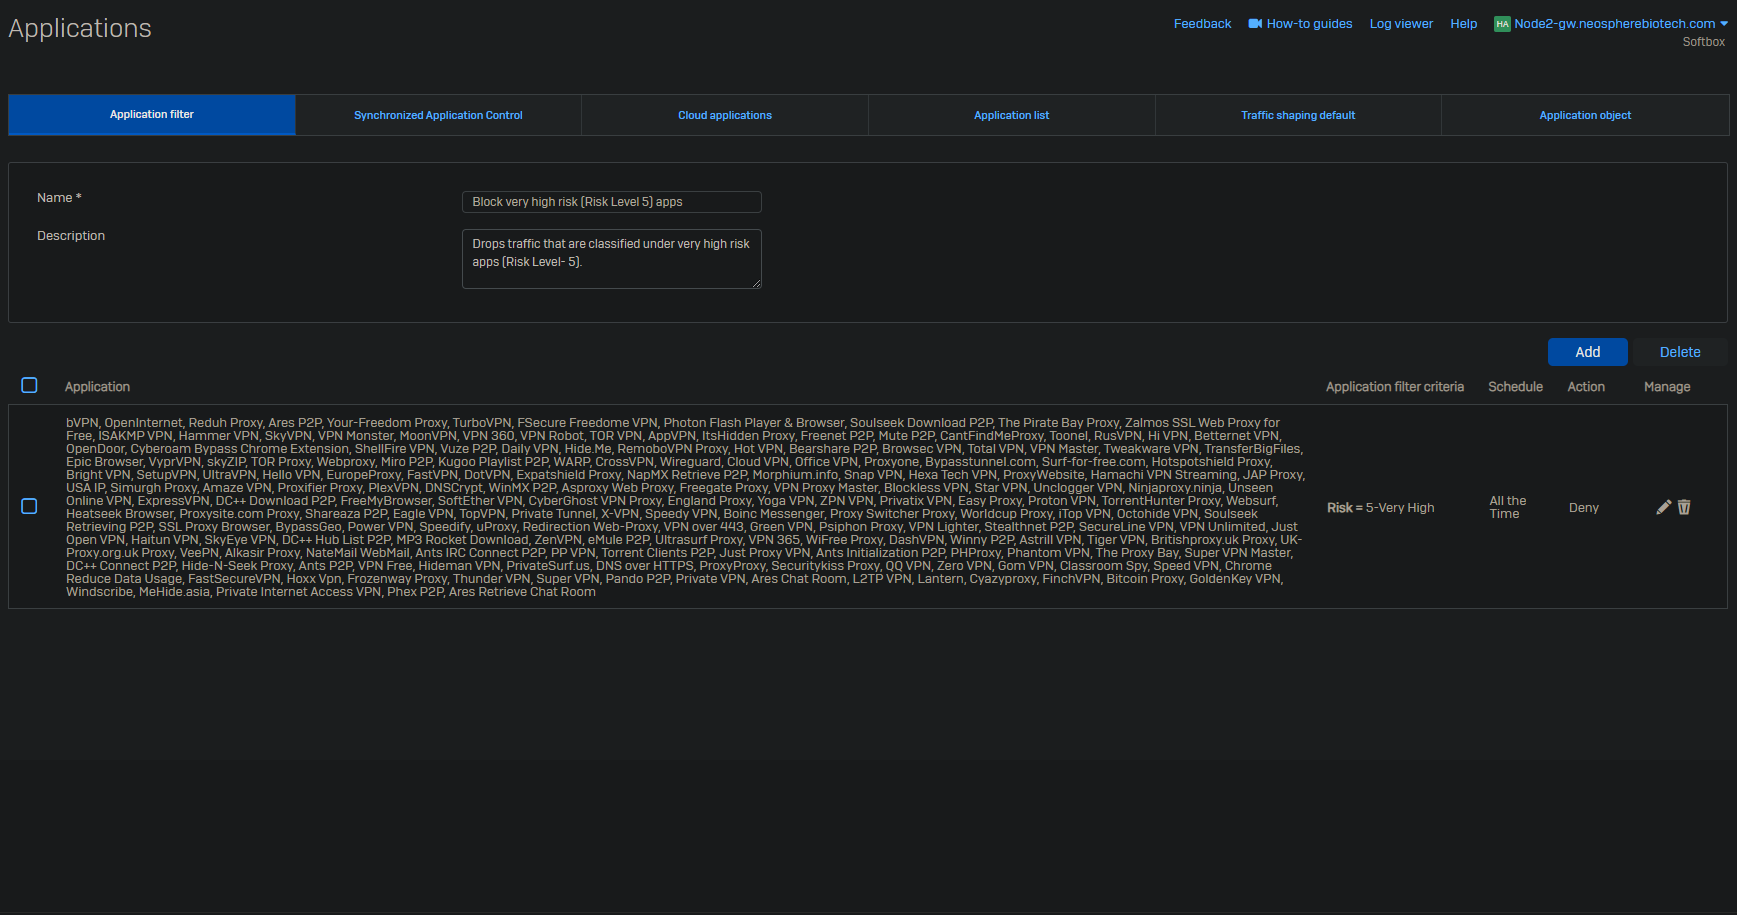Click the pencil edit icon in Manage column
The height and width of the screenshot is (915, 1737).
(x=1663, y=507)
